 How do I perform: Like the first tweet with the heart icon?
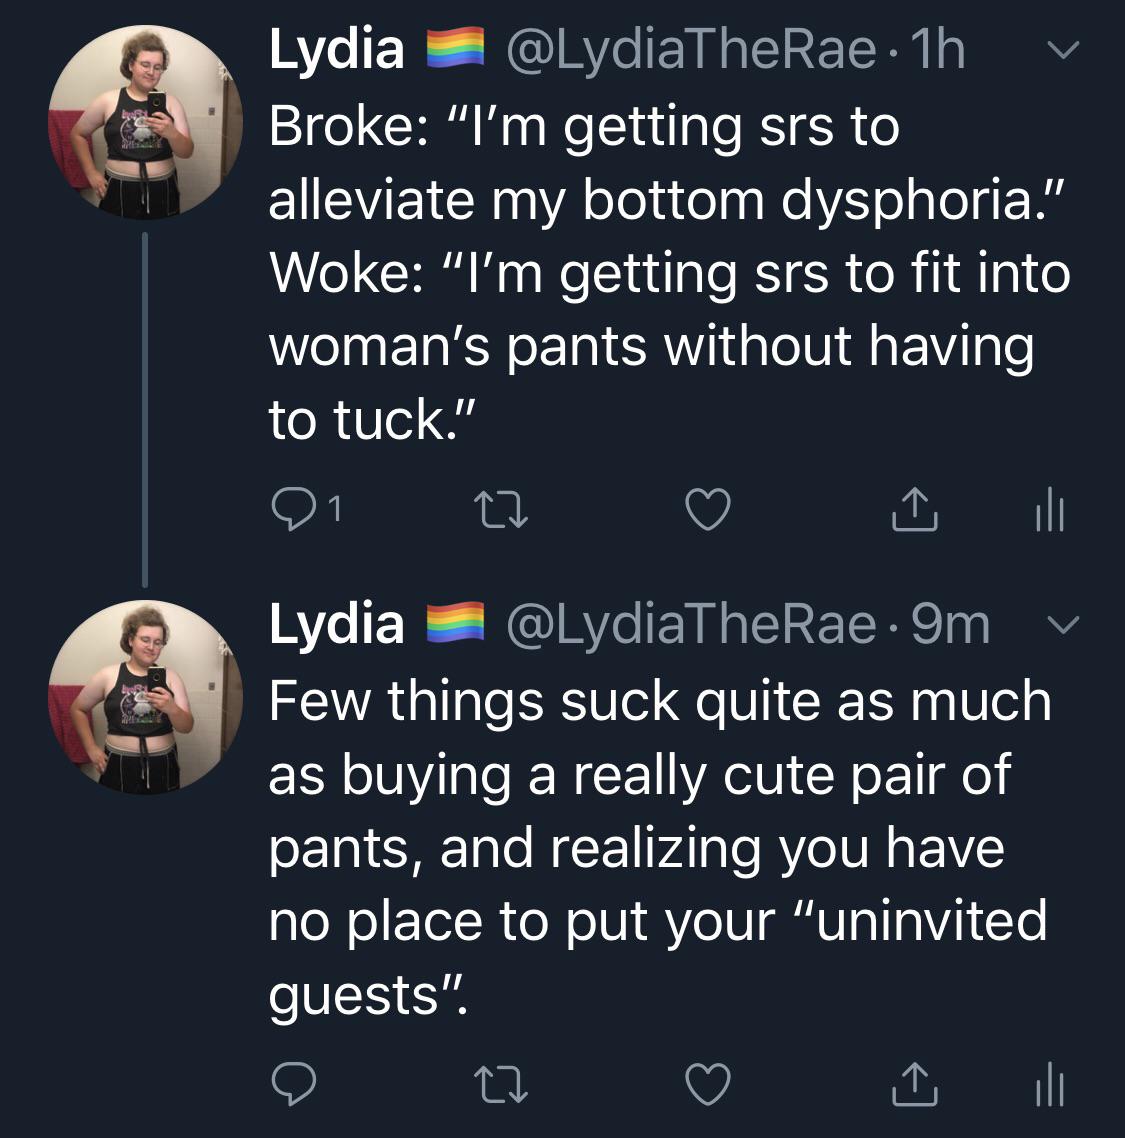pos(709,511)
